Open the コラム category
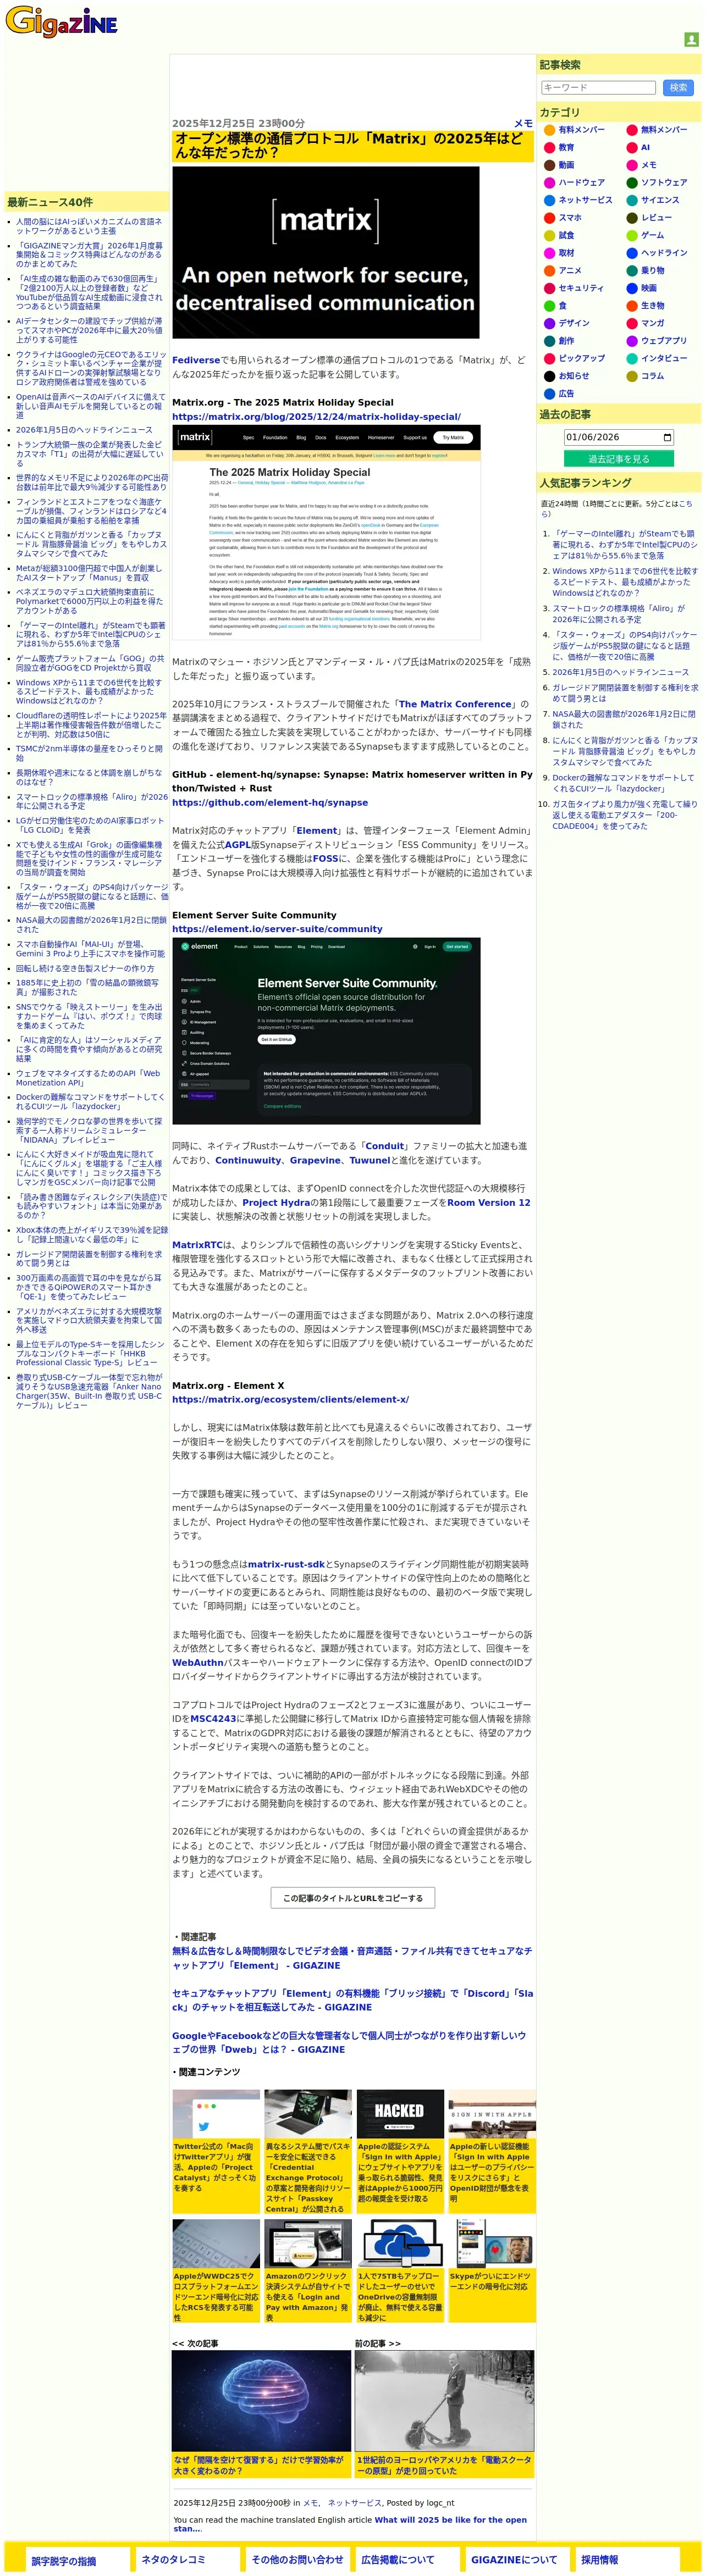Viewport: 706px width, 2576px height. click(652, 376)
